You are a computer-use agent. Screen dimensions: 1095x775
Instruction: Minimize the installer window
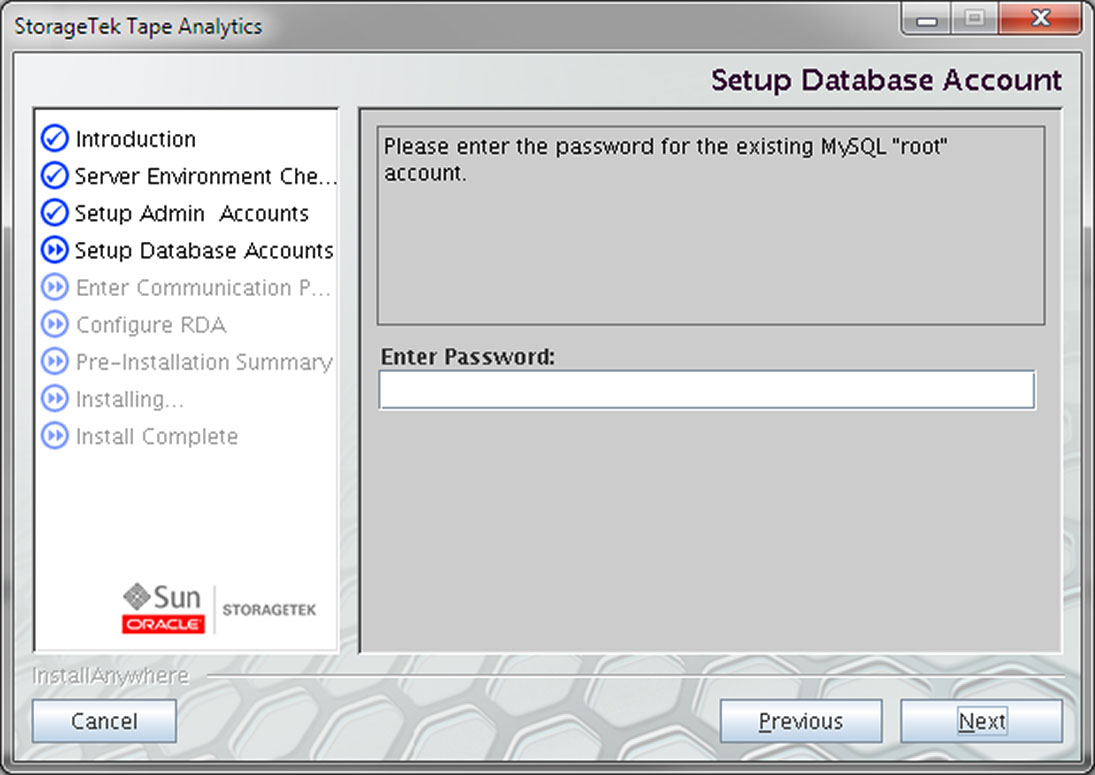(927, 19)
